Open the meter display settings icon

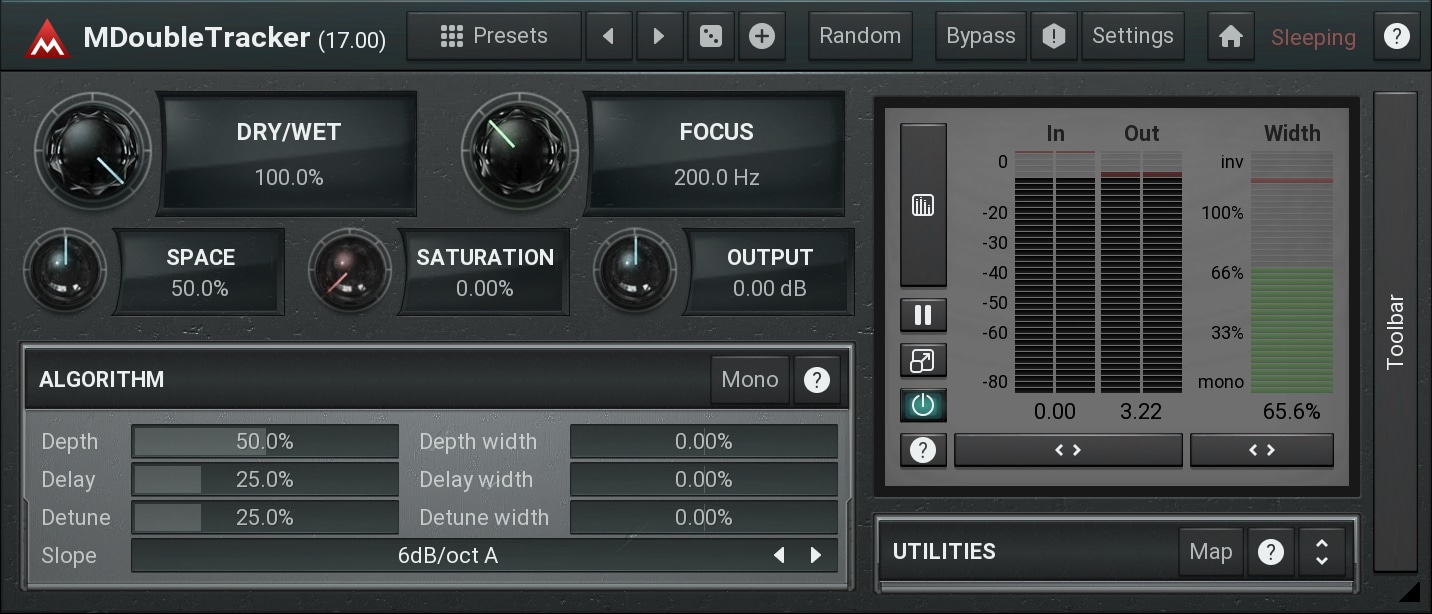(922, 205)
